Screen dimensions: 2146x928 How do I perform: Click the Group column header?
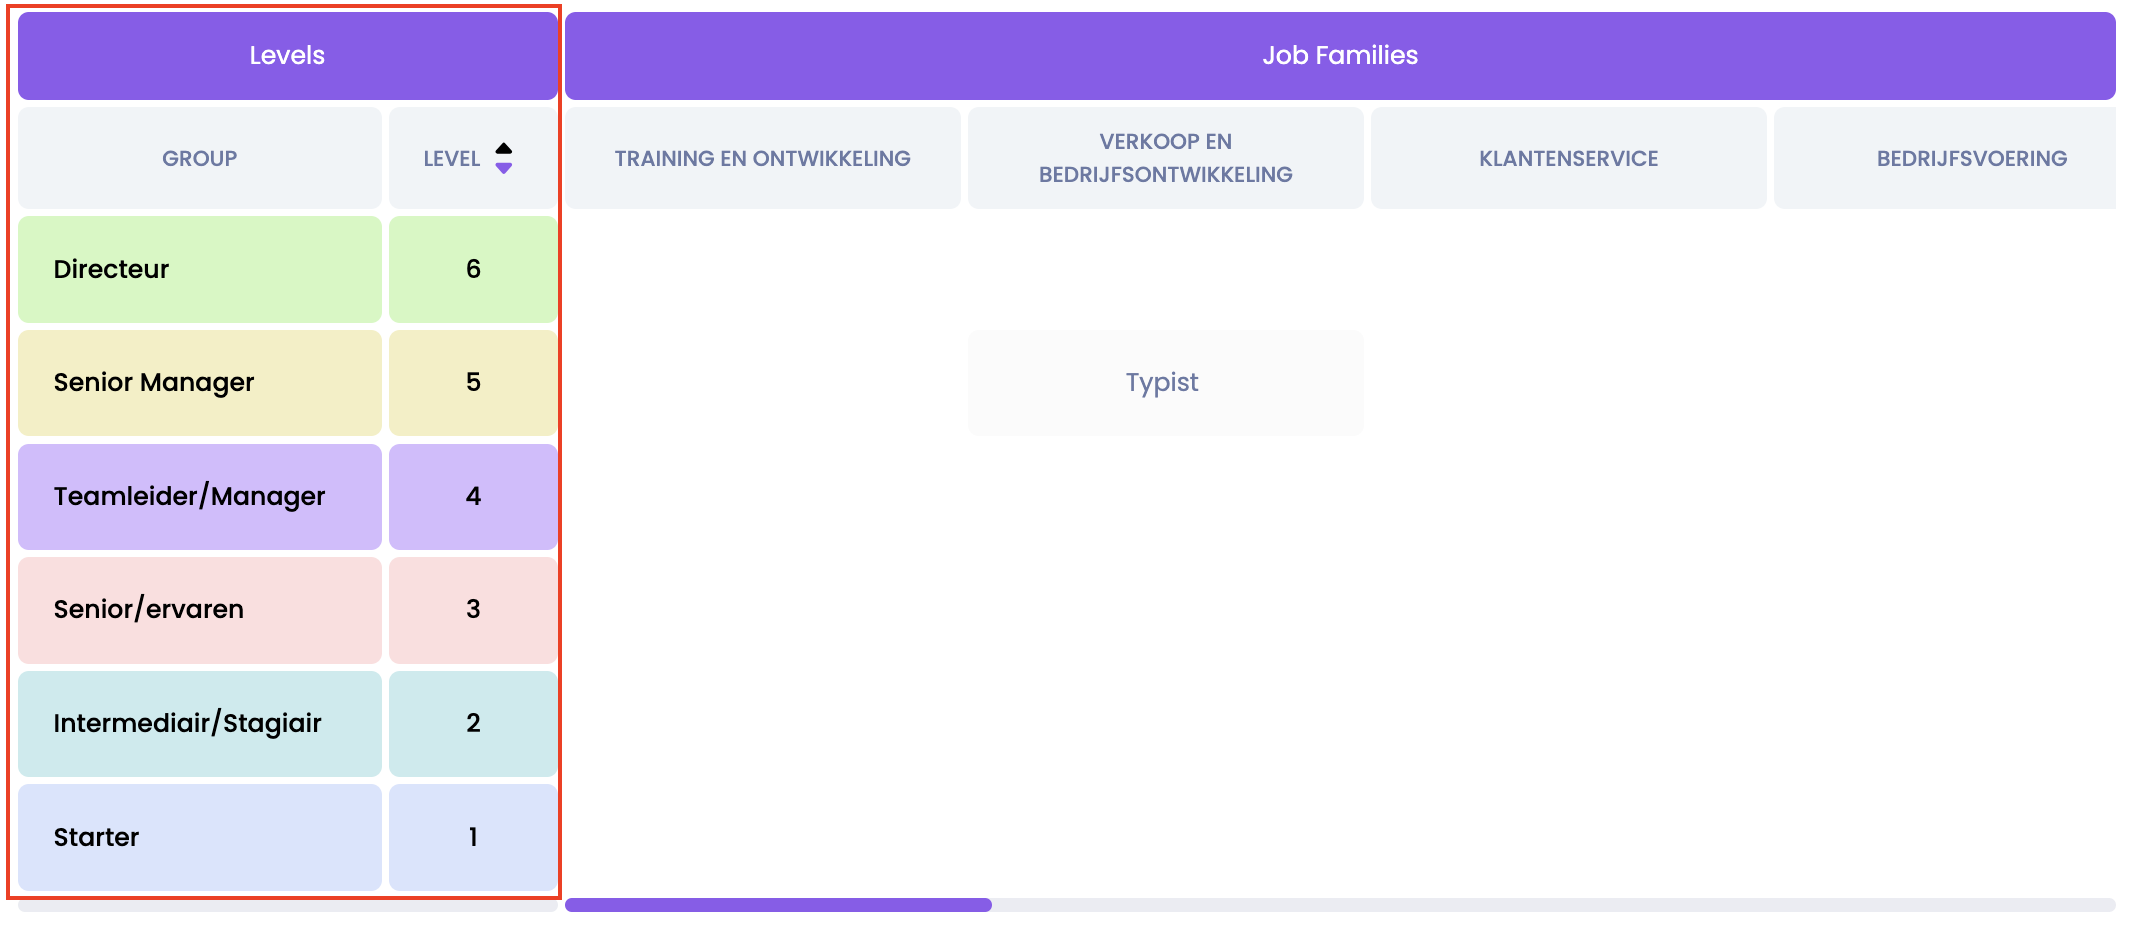pyautogui.click(x=199, y=158)
